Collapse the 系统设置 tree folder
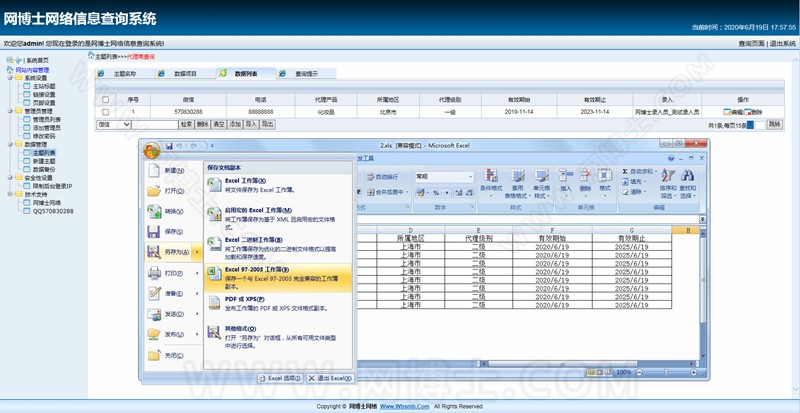The image size is (800, 413). [x=11, y=78]
